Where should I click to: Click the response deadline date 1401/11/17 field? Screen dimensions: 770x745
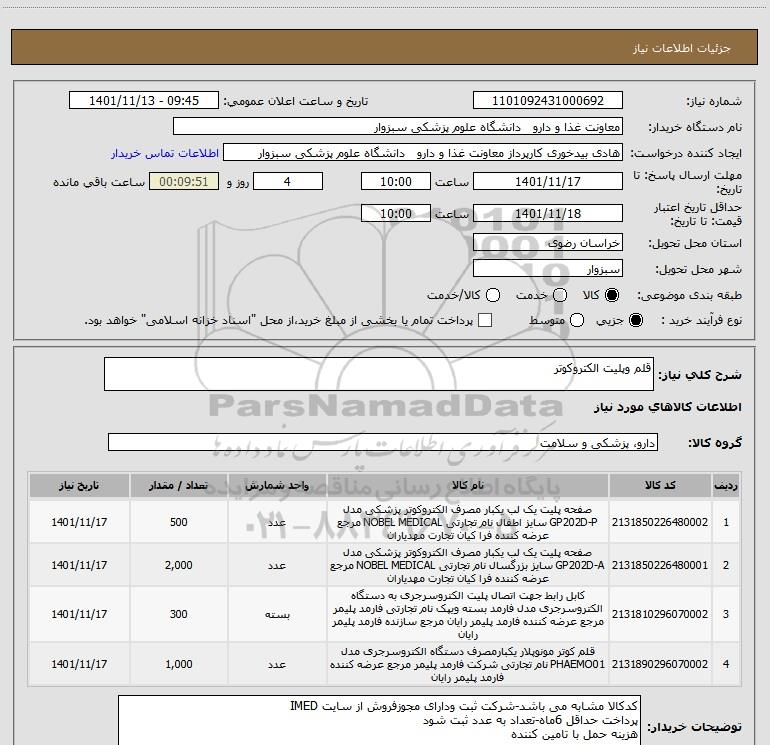pos(548,181)
